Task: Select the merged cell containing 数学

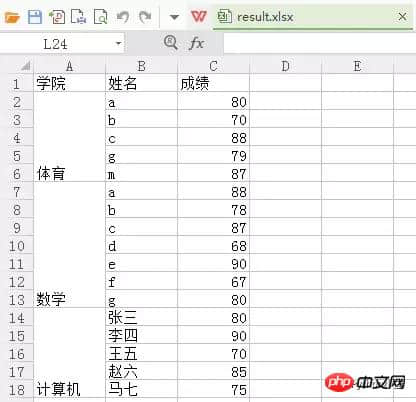Action: point(69,244)
